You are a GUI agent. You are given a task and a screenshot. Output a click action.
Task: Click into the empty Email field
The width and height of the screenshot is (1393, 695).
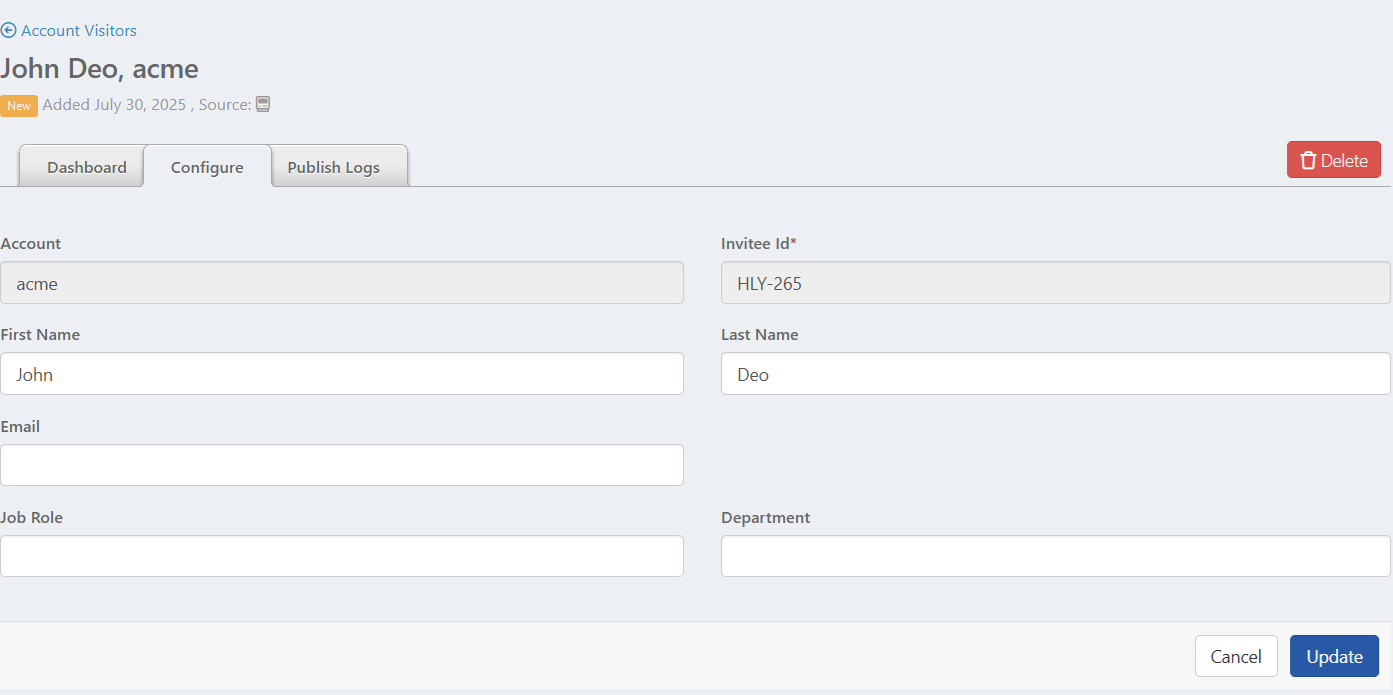342,465
